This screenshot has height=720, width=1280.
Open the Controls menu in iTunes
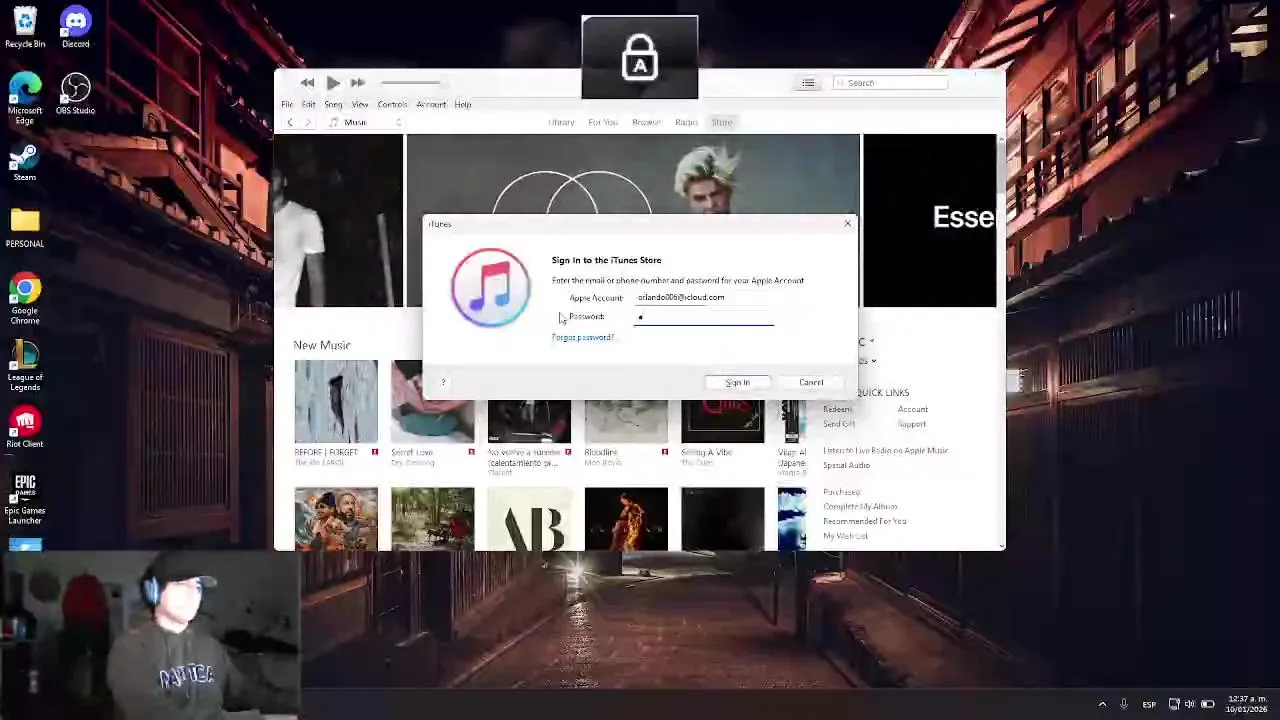(392, 104)
